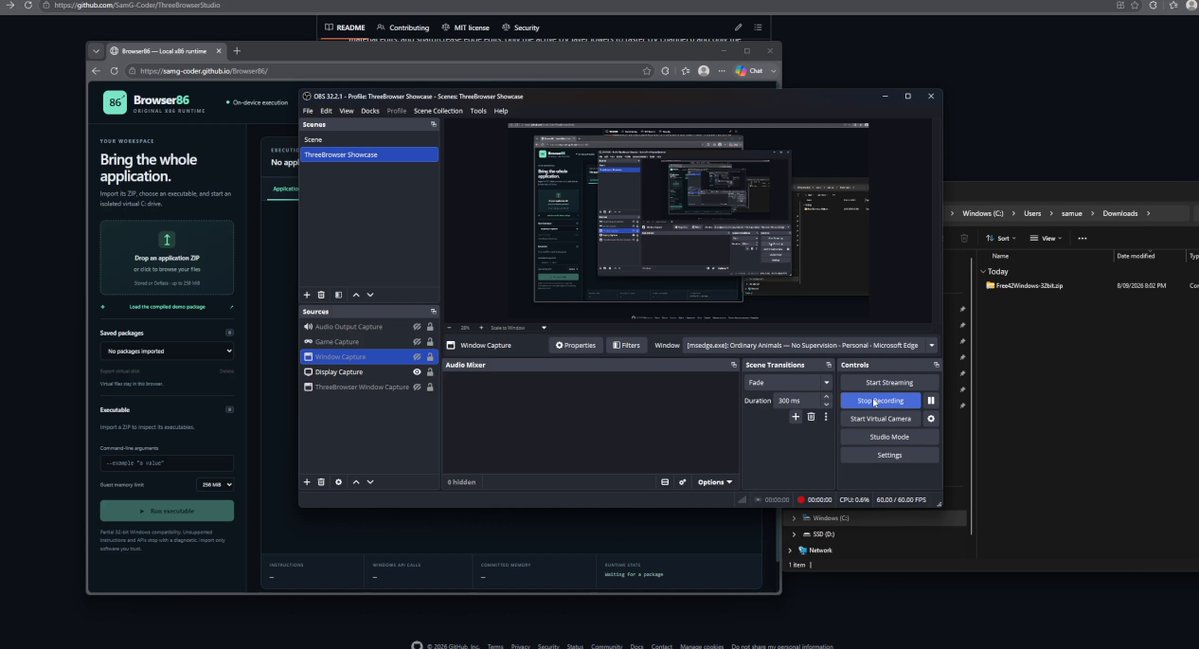Open source Filters button
This screenshot has height=649, width=1199.
click(x=626, y=346)
